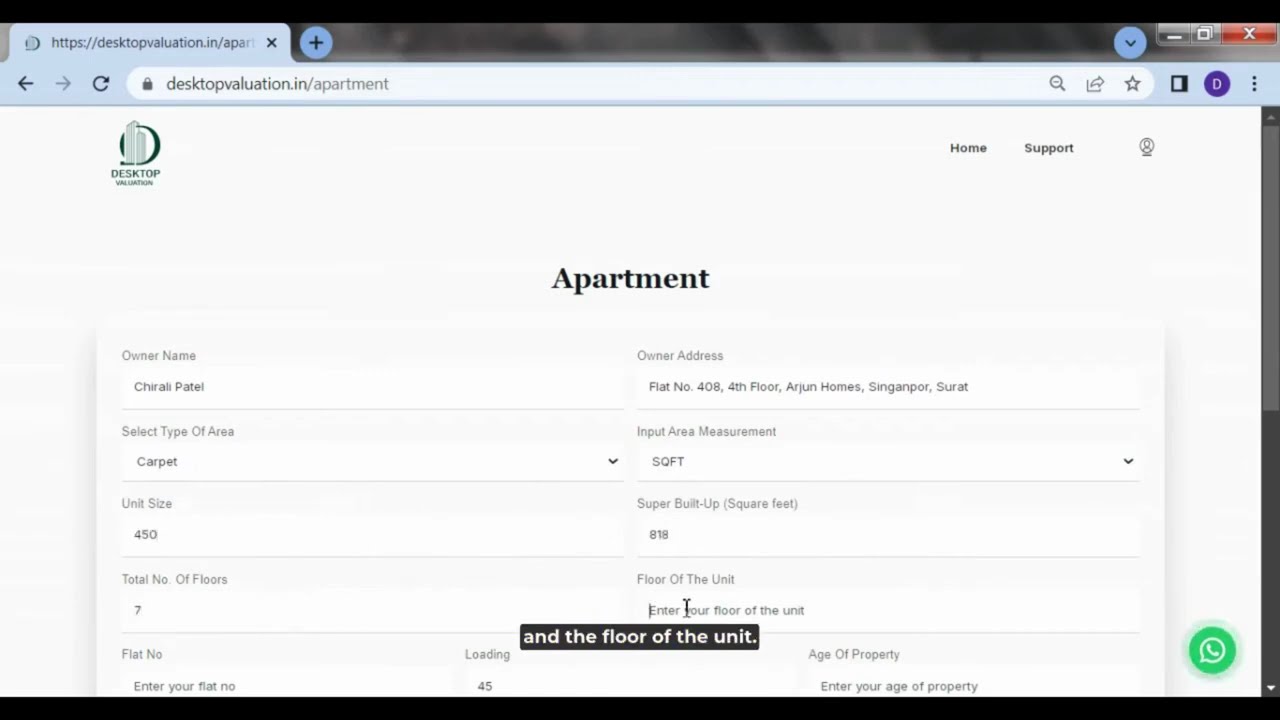Click the Desktop Valuation logo
This screenshot has width=1280, height=720.
136,153
